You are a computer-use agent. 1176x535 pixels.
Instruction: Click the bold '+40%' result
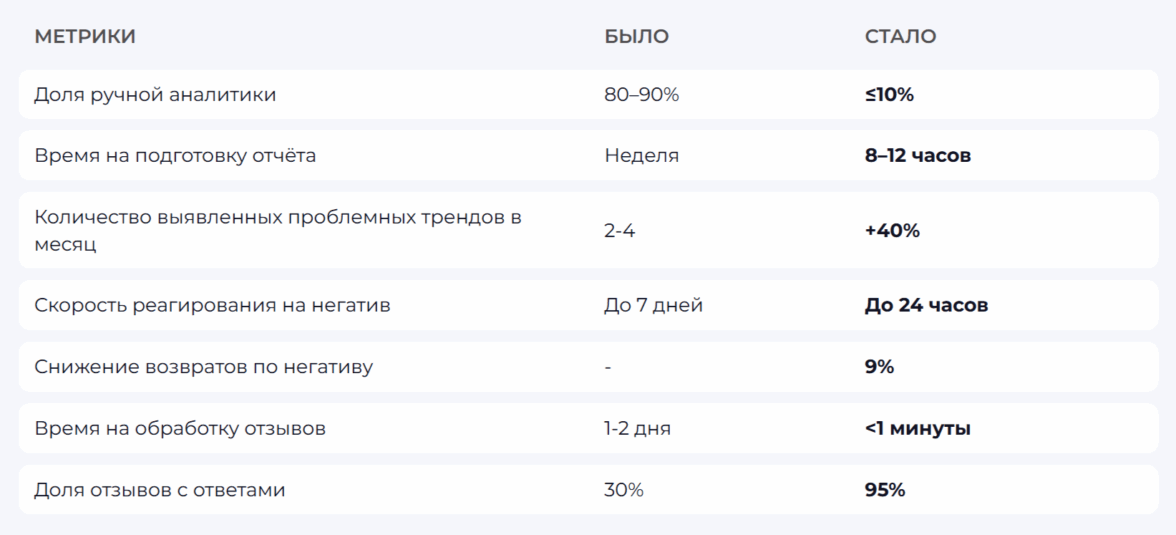892,231
